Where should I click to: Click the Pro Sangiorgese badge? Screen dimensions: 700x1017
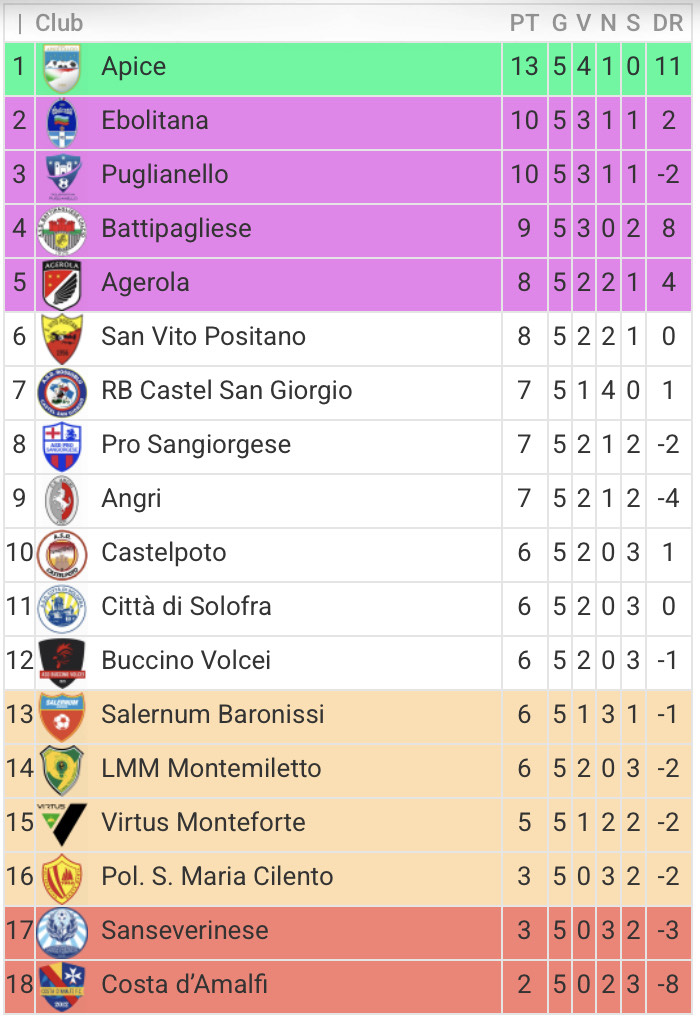click(x=62, y=446)
